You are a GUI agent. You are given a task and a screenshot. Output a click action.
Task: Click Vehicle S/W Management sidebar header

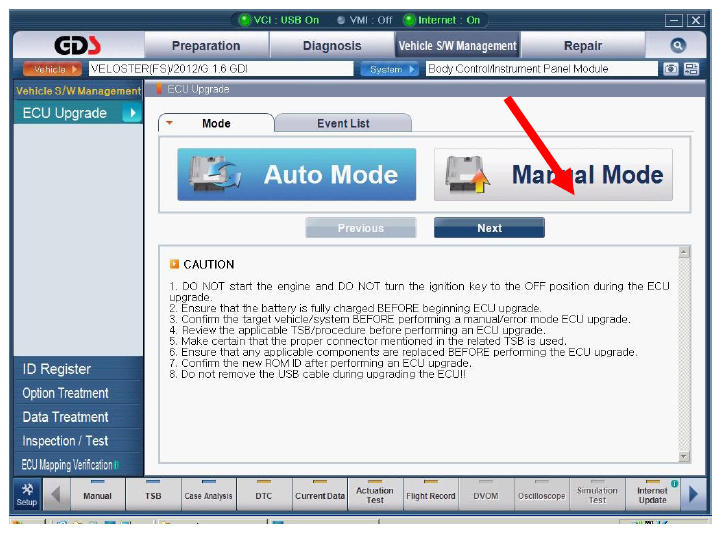click(79, 91)
